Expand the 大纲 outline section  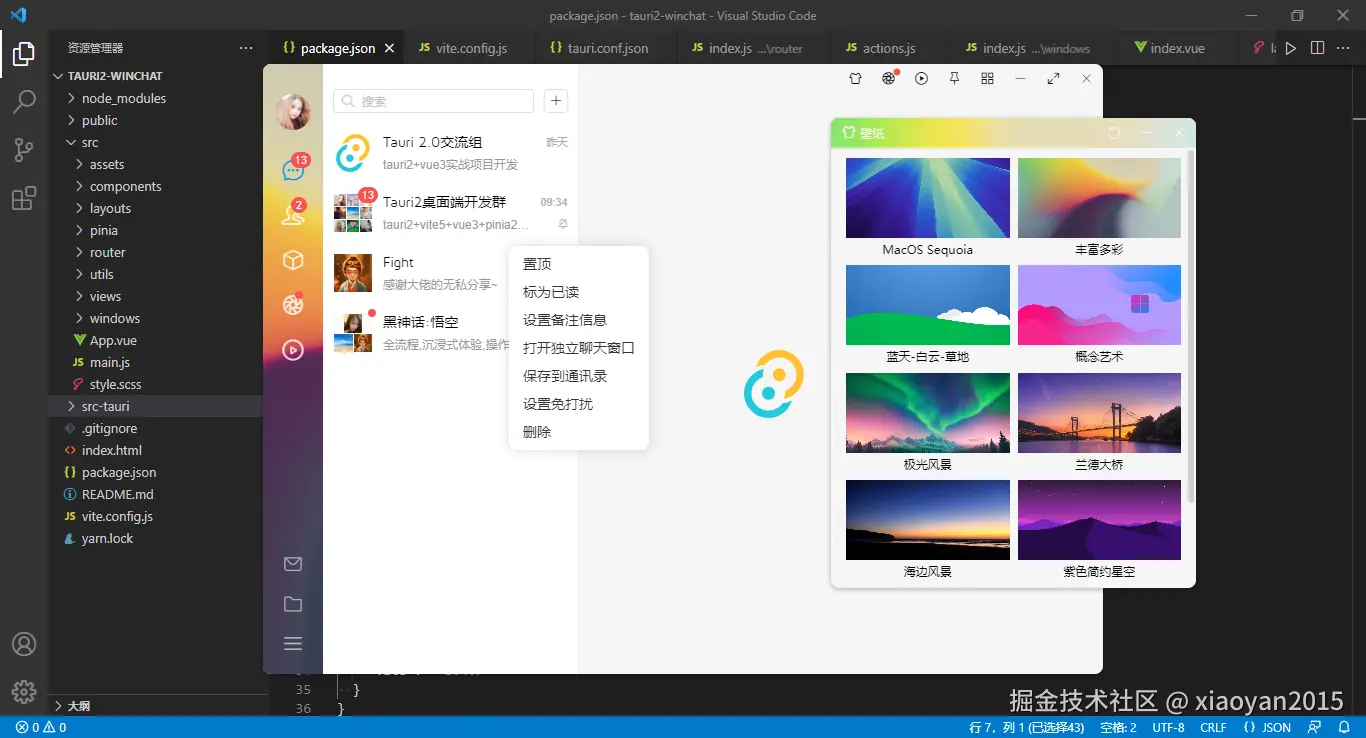[x=80, y=705]
